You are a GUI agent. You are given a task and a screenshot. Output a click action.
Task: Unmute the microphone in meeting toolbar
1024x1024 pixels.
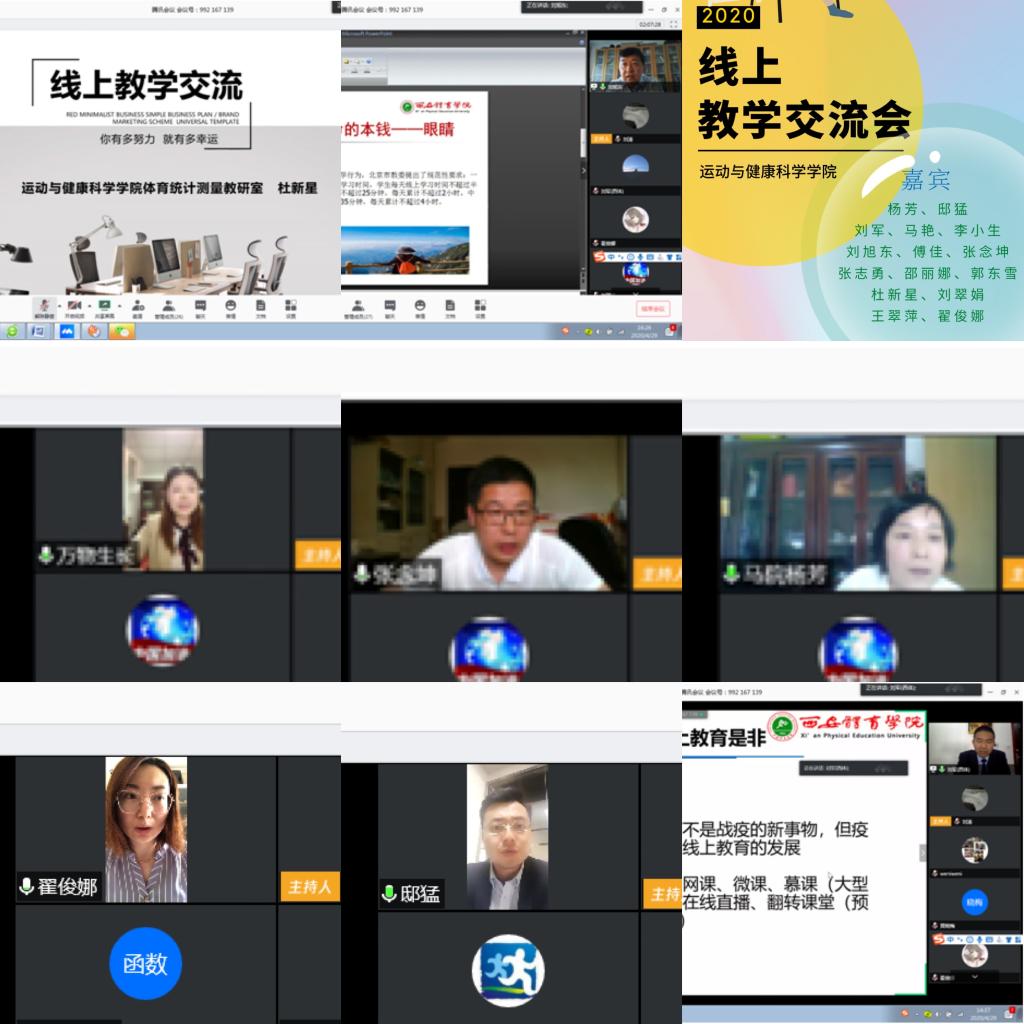[x=43, y=305]
